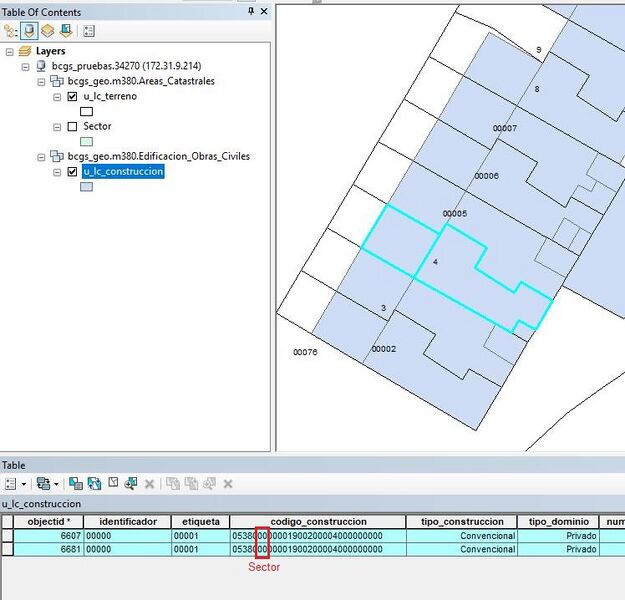Screen dimensions: 625x600
Task: Collapse the Edificacion_Obras_Civiles dataset node
Action: (x=41, y=157)
